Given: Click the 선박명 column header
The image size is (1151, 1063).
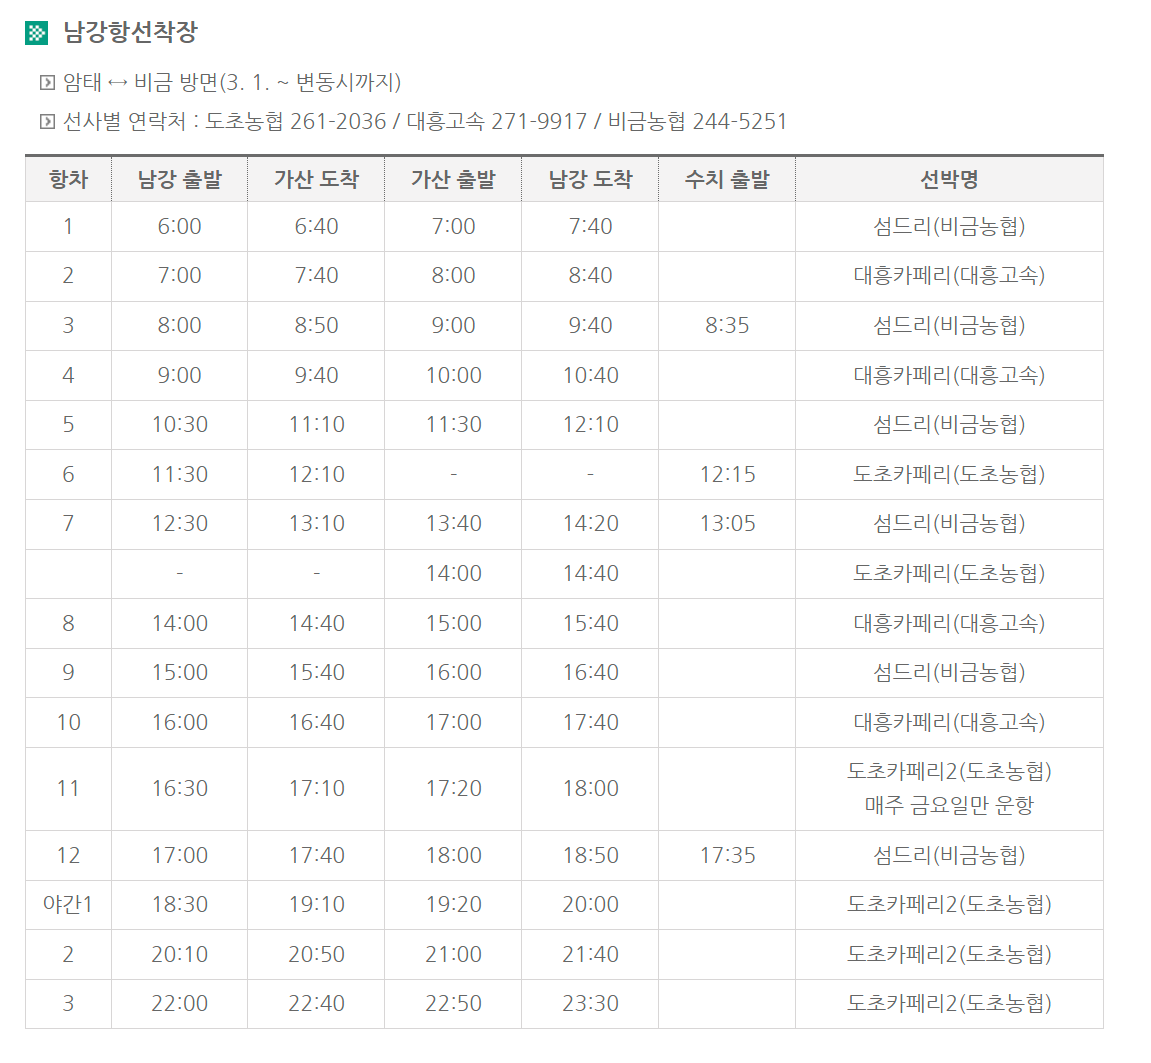Looking at the screenshot, I should [x=948, y=178].
